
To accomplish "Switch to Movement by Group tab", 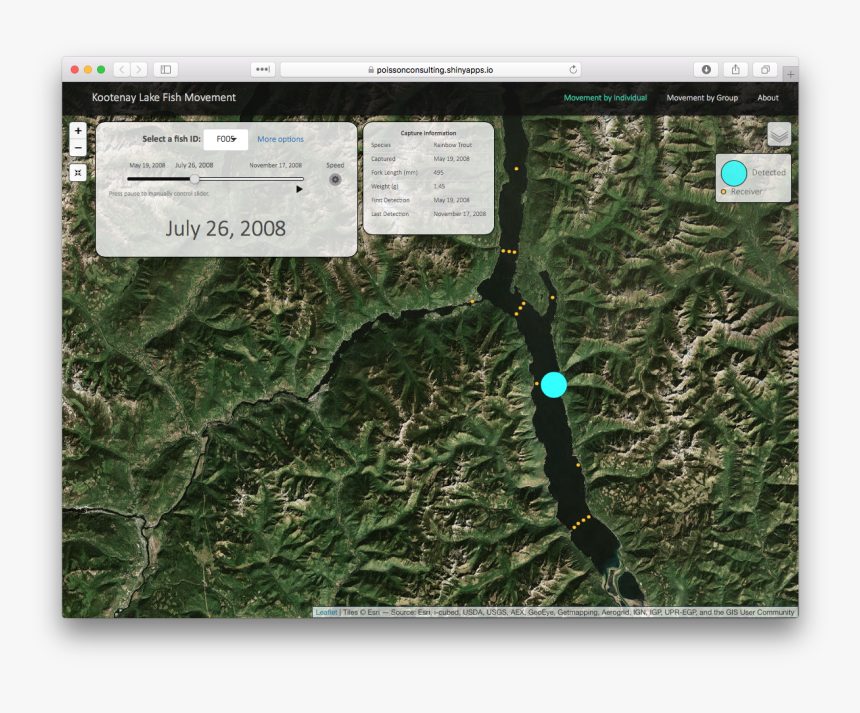I will point(702,98).
